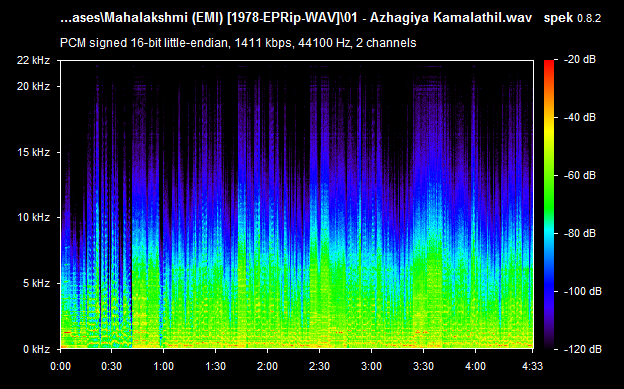Click the spek 0.8.2 version label
Screen dimensions: 624x389
572,18
